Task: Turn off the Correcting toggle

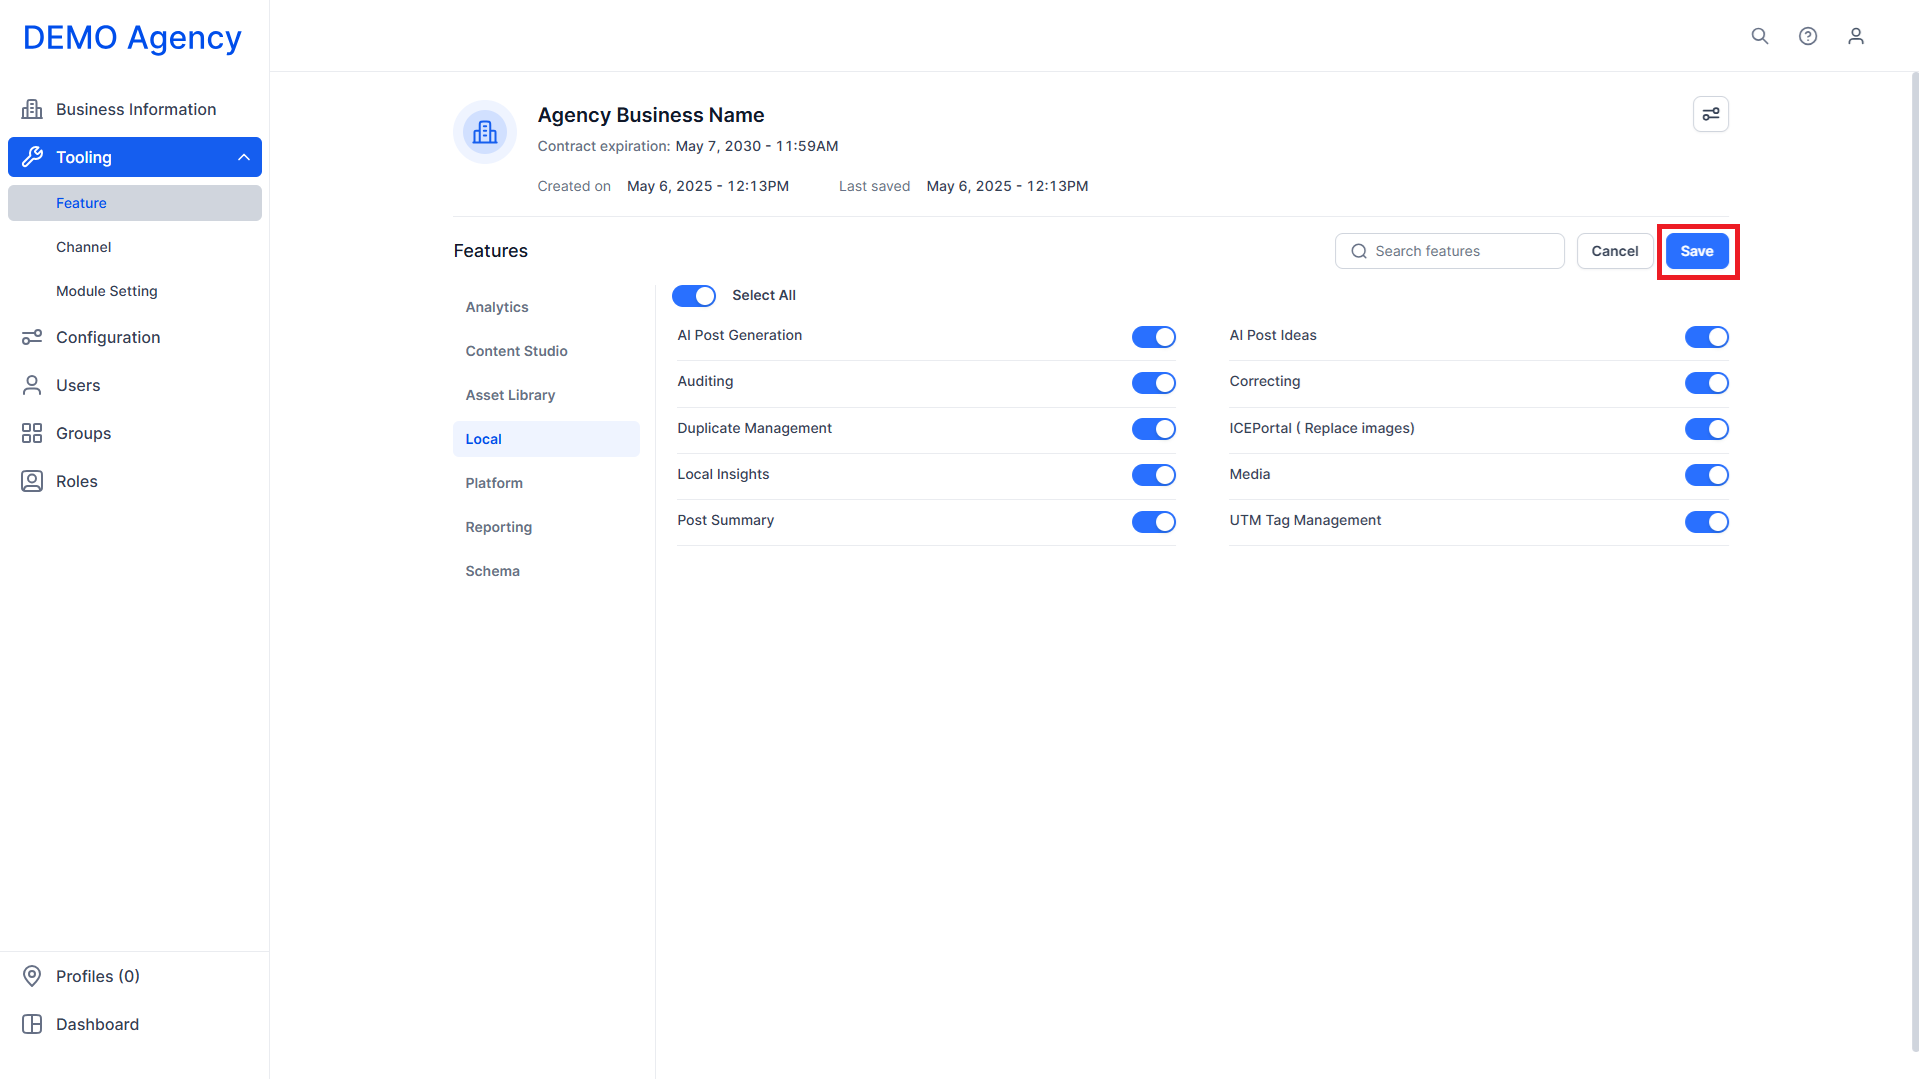Action: point(1706,383)
